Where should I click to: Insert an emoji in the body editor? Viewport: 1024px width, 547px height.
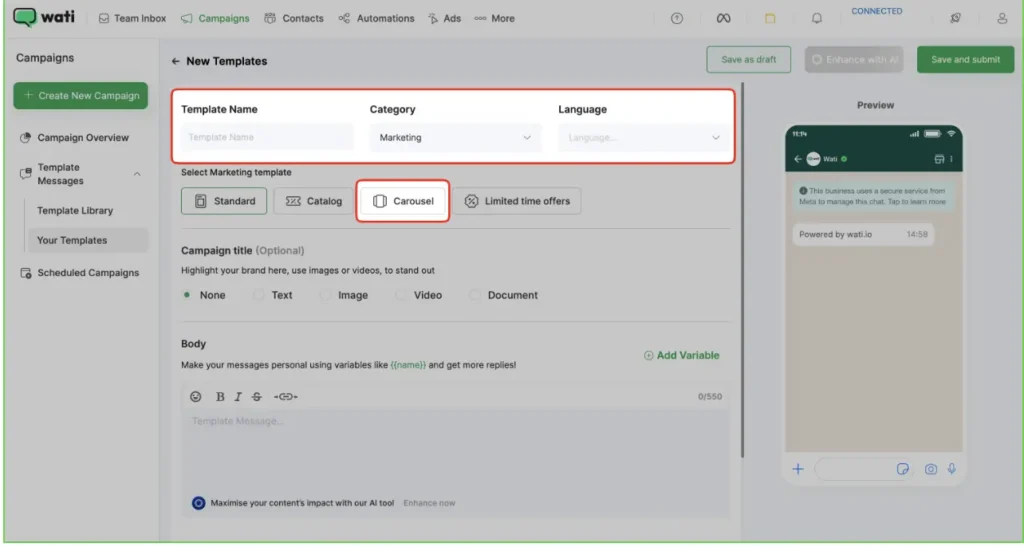tap(196, 397)
